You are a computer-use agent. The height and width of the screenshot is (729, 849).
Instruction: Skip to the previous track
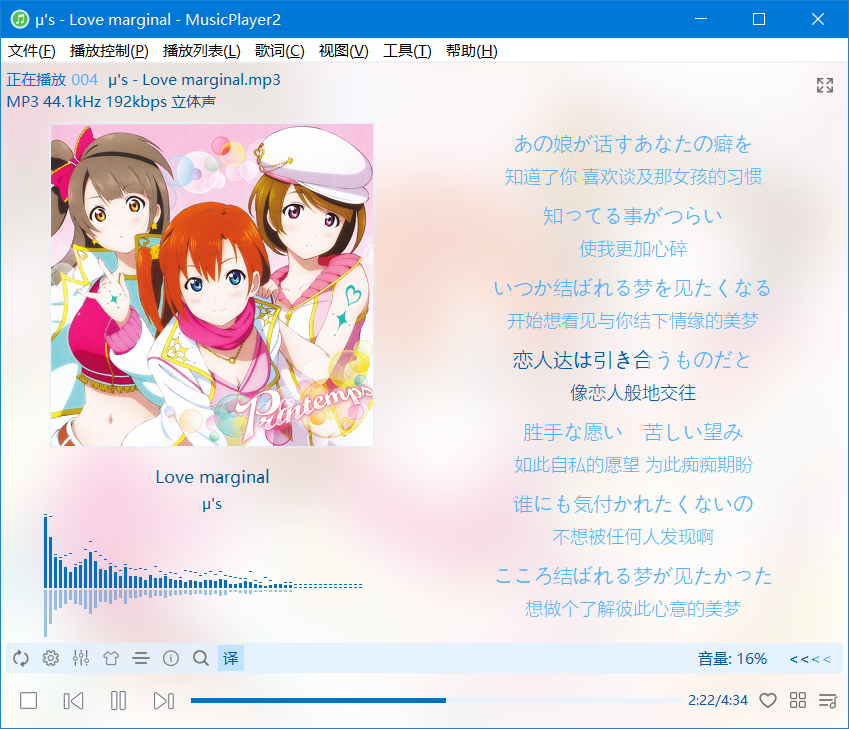tap(73, 700)
